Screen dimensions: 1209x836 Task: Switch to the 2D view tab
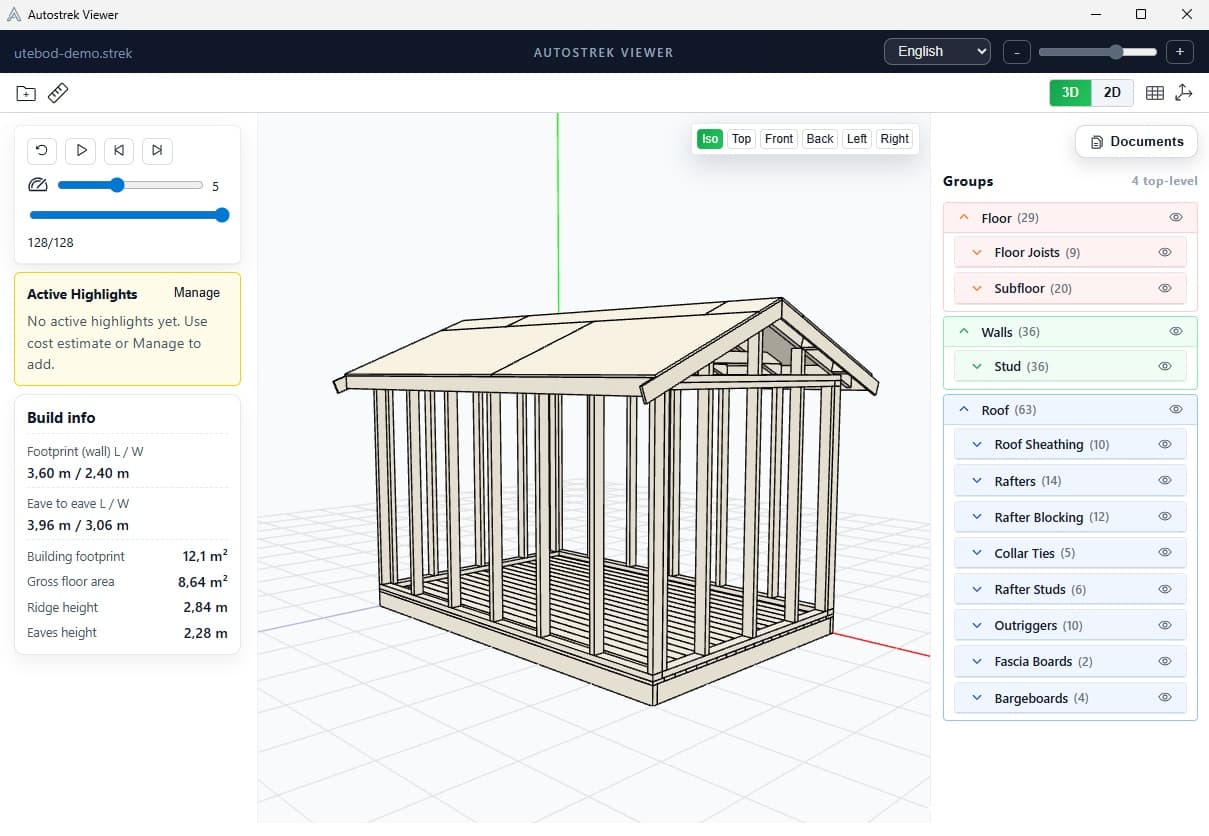[x=1112, y=92]
